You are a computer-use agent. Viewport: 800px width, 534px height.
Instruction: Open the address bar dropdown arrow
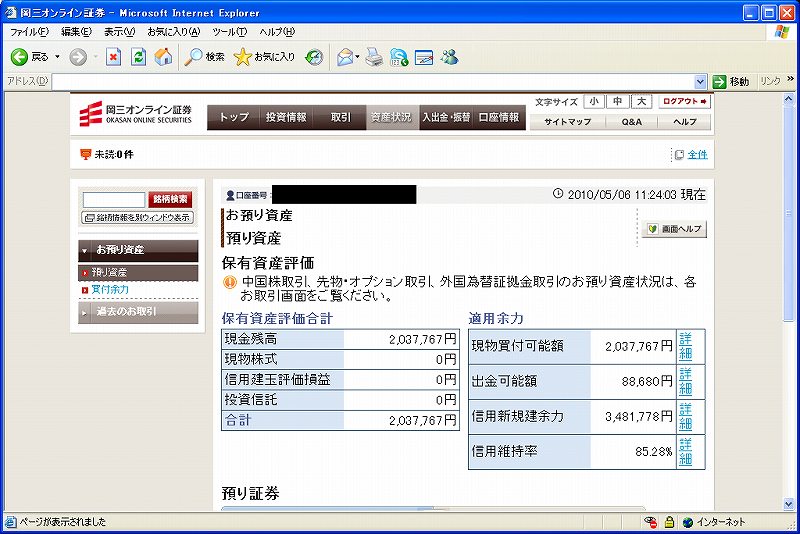pos(701,82)
